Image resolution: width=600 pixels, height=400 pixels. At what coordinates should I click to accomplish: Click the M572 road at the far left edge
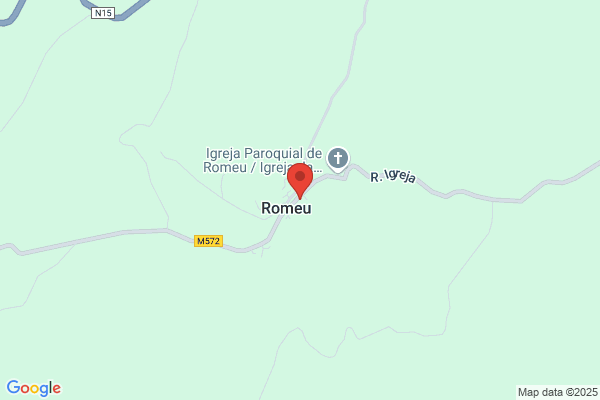pyautogui.click(x=10, y=248)
